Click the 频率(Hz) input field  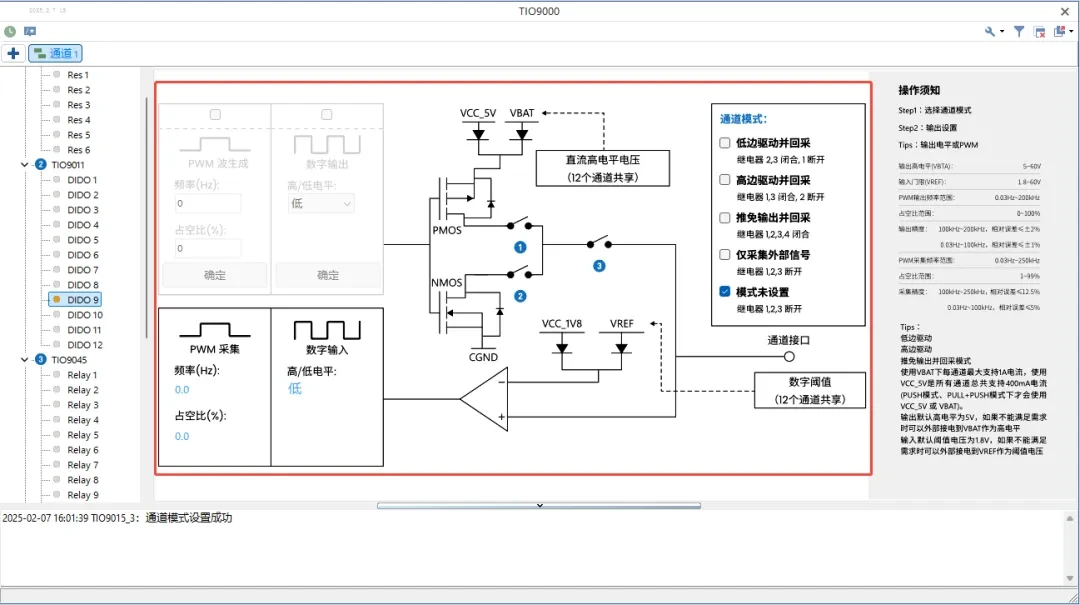208,203
